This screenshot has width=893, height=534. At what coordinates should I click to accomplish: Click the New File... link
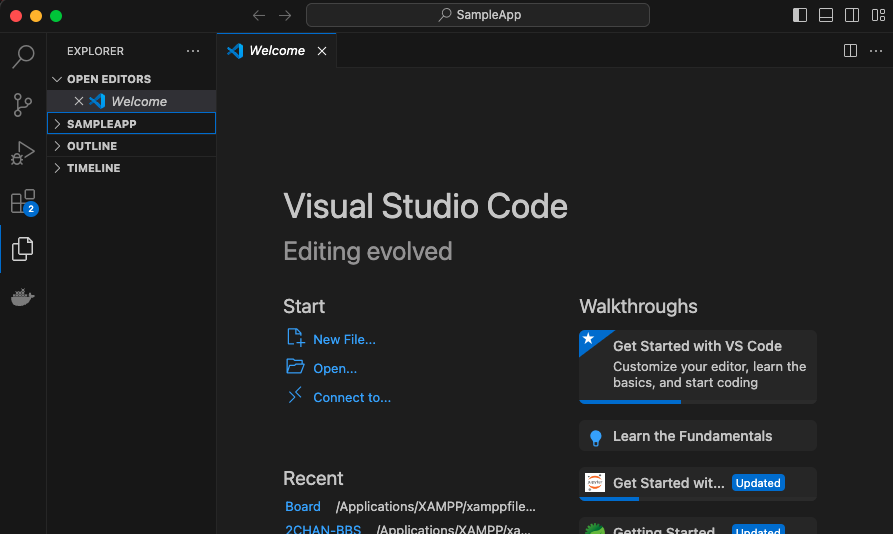pos(345,339)
